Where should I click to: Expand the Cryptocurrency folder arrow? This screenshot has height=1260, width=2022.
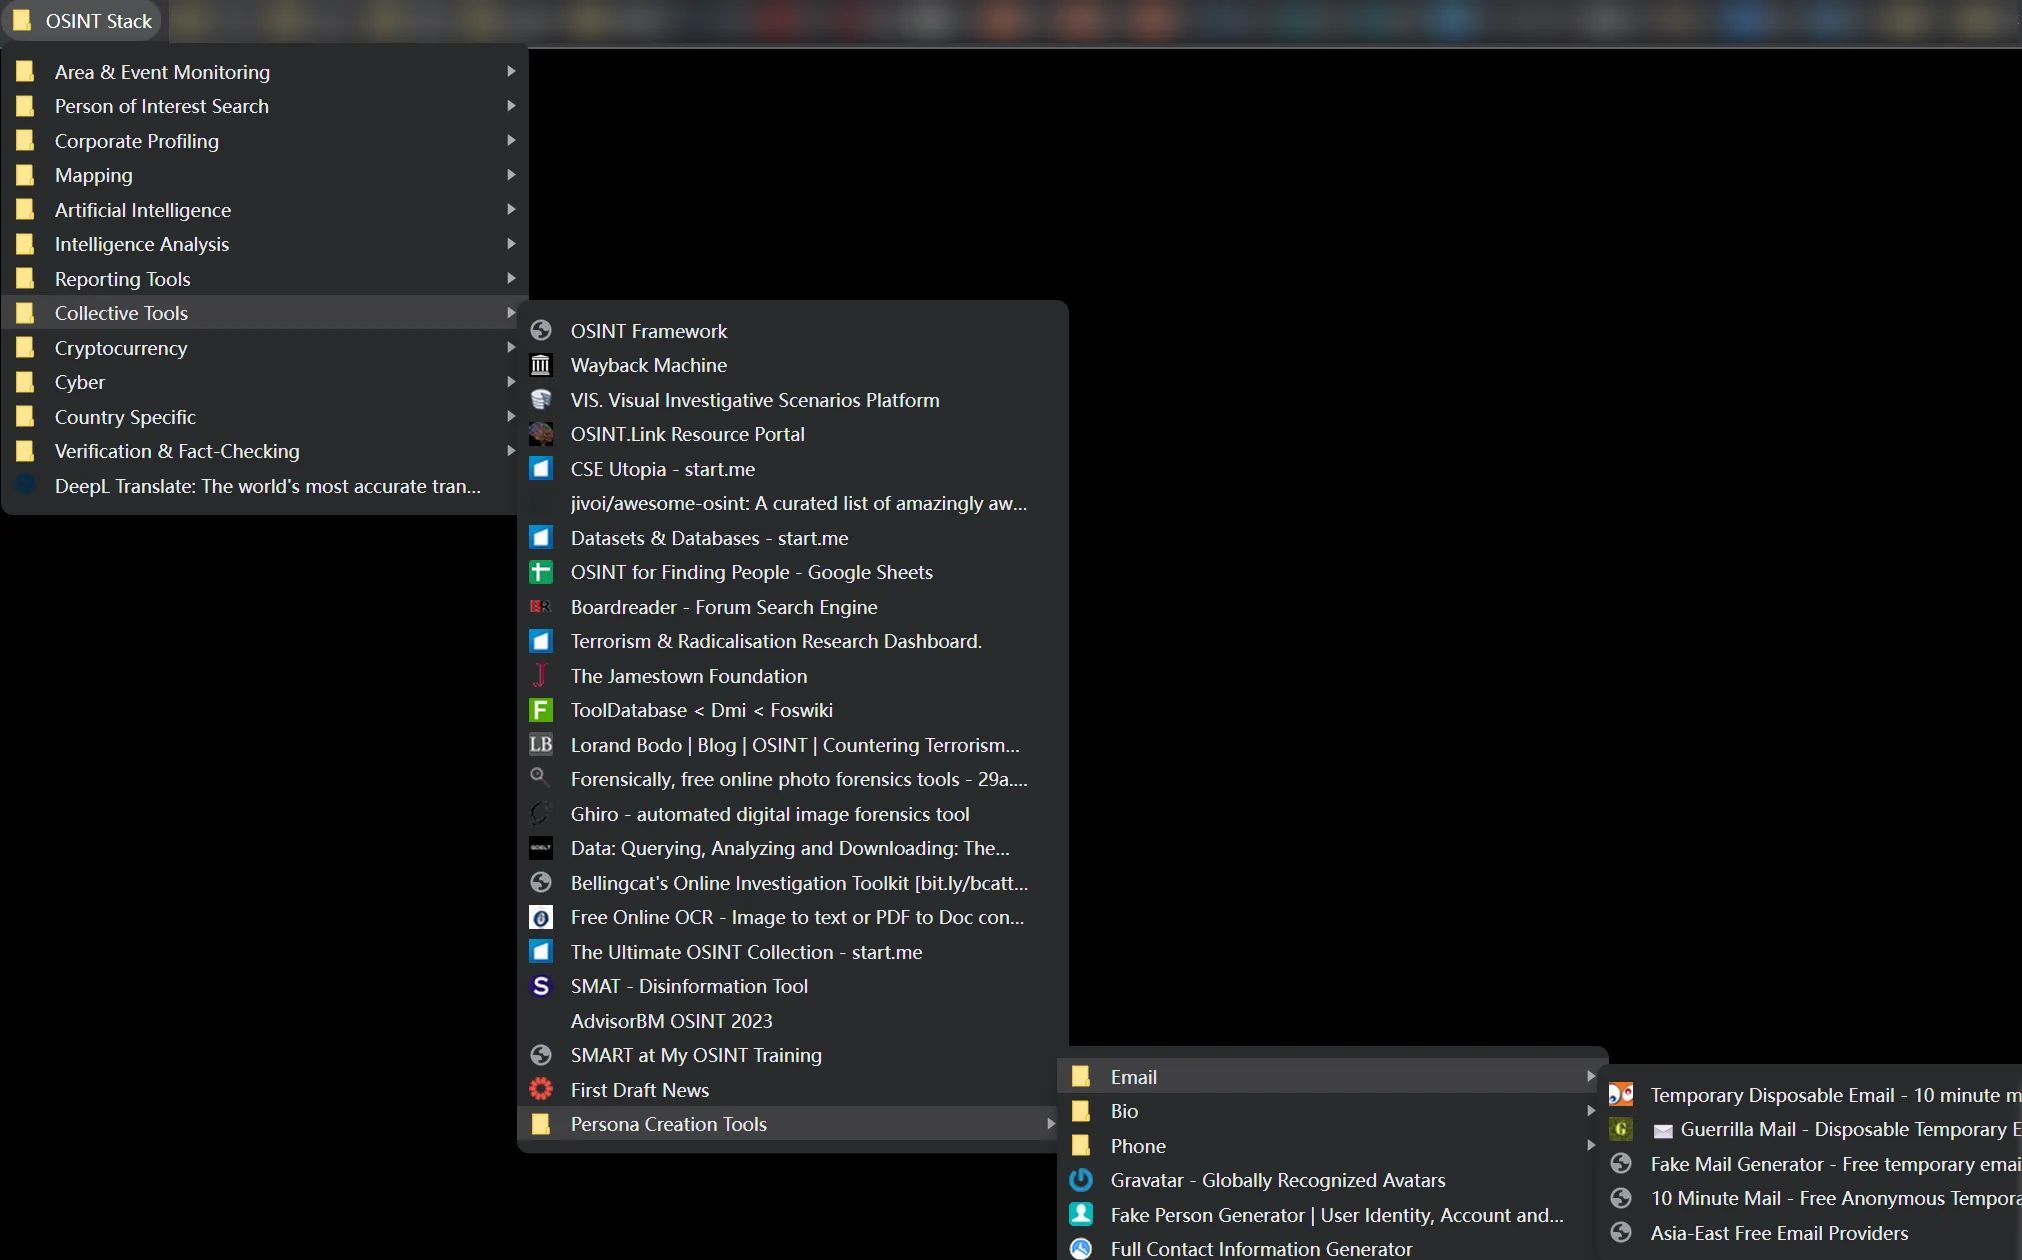coord(511,347)
